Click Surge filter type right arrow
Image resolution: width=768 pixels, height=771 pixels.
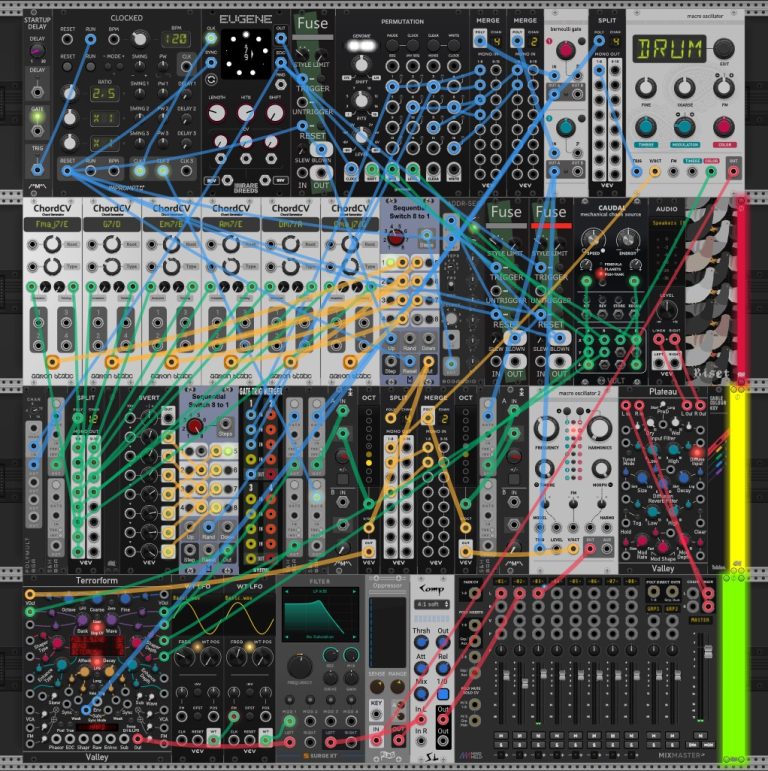(355, 592)
